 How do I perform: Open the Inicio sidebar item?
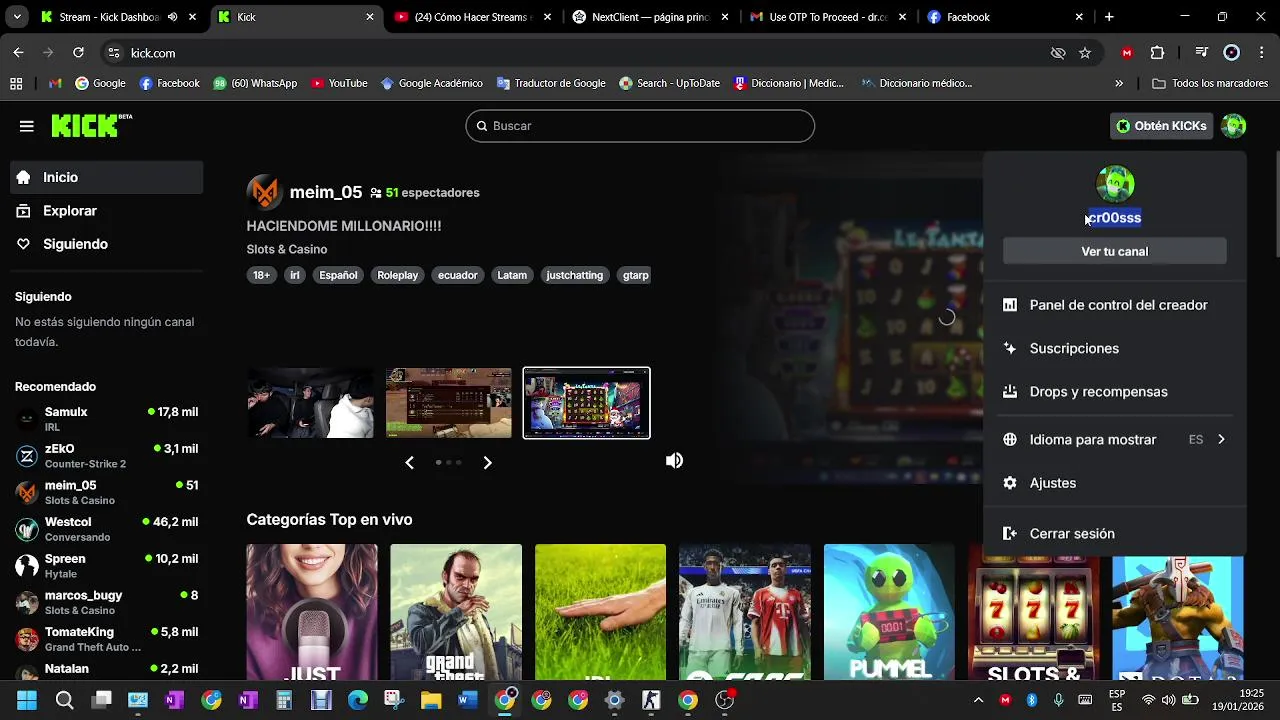pos(107,177)
